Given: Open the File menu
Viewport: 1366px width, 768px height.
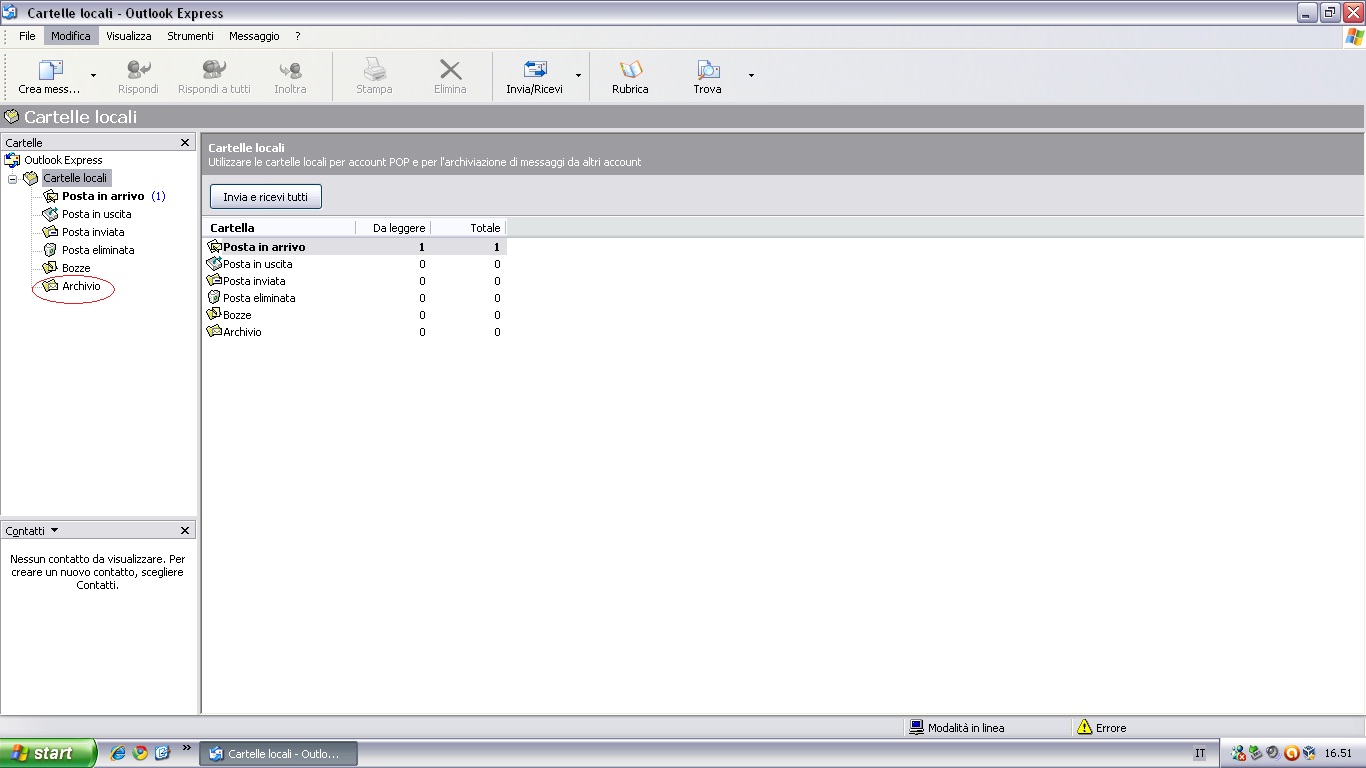Looking at the screenshot, I should click(x=27, y=36).
